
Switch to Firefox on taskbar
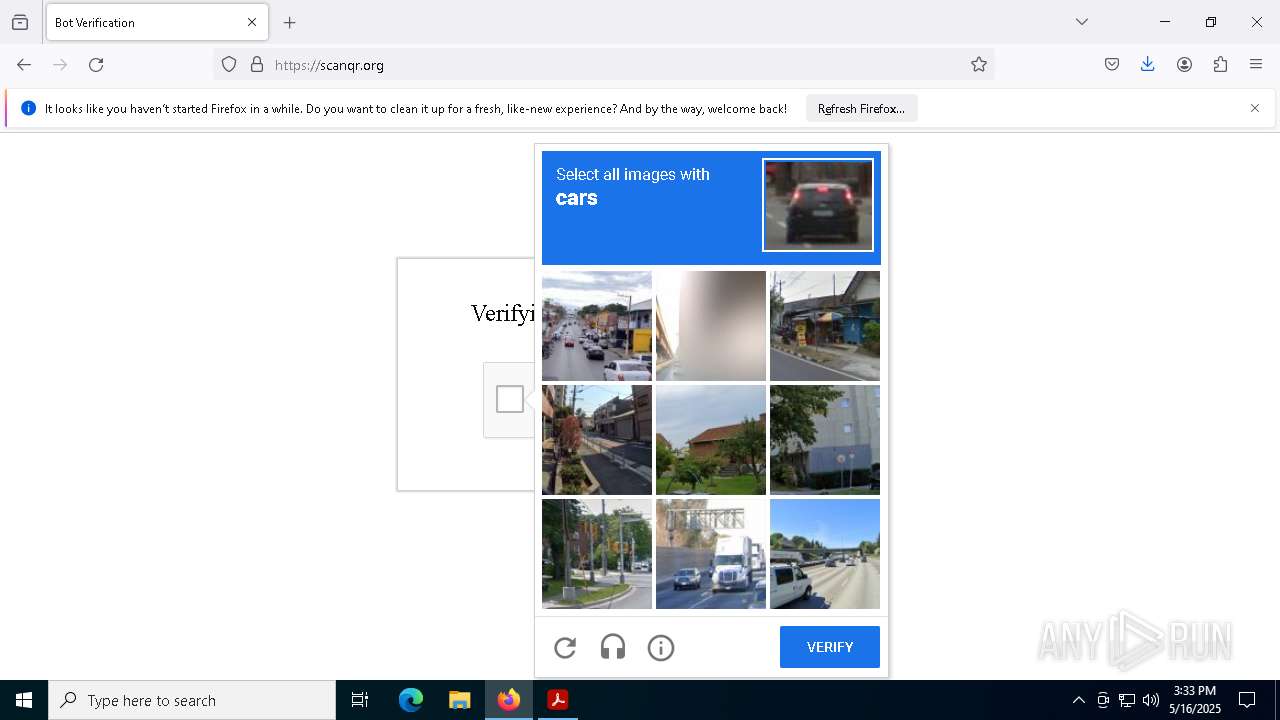(509, 700)
